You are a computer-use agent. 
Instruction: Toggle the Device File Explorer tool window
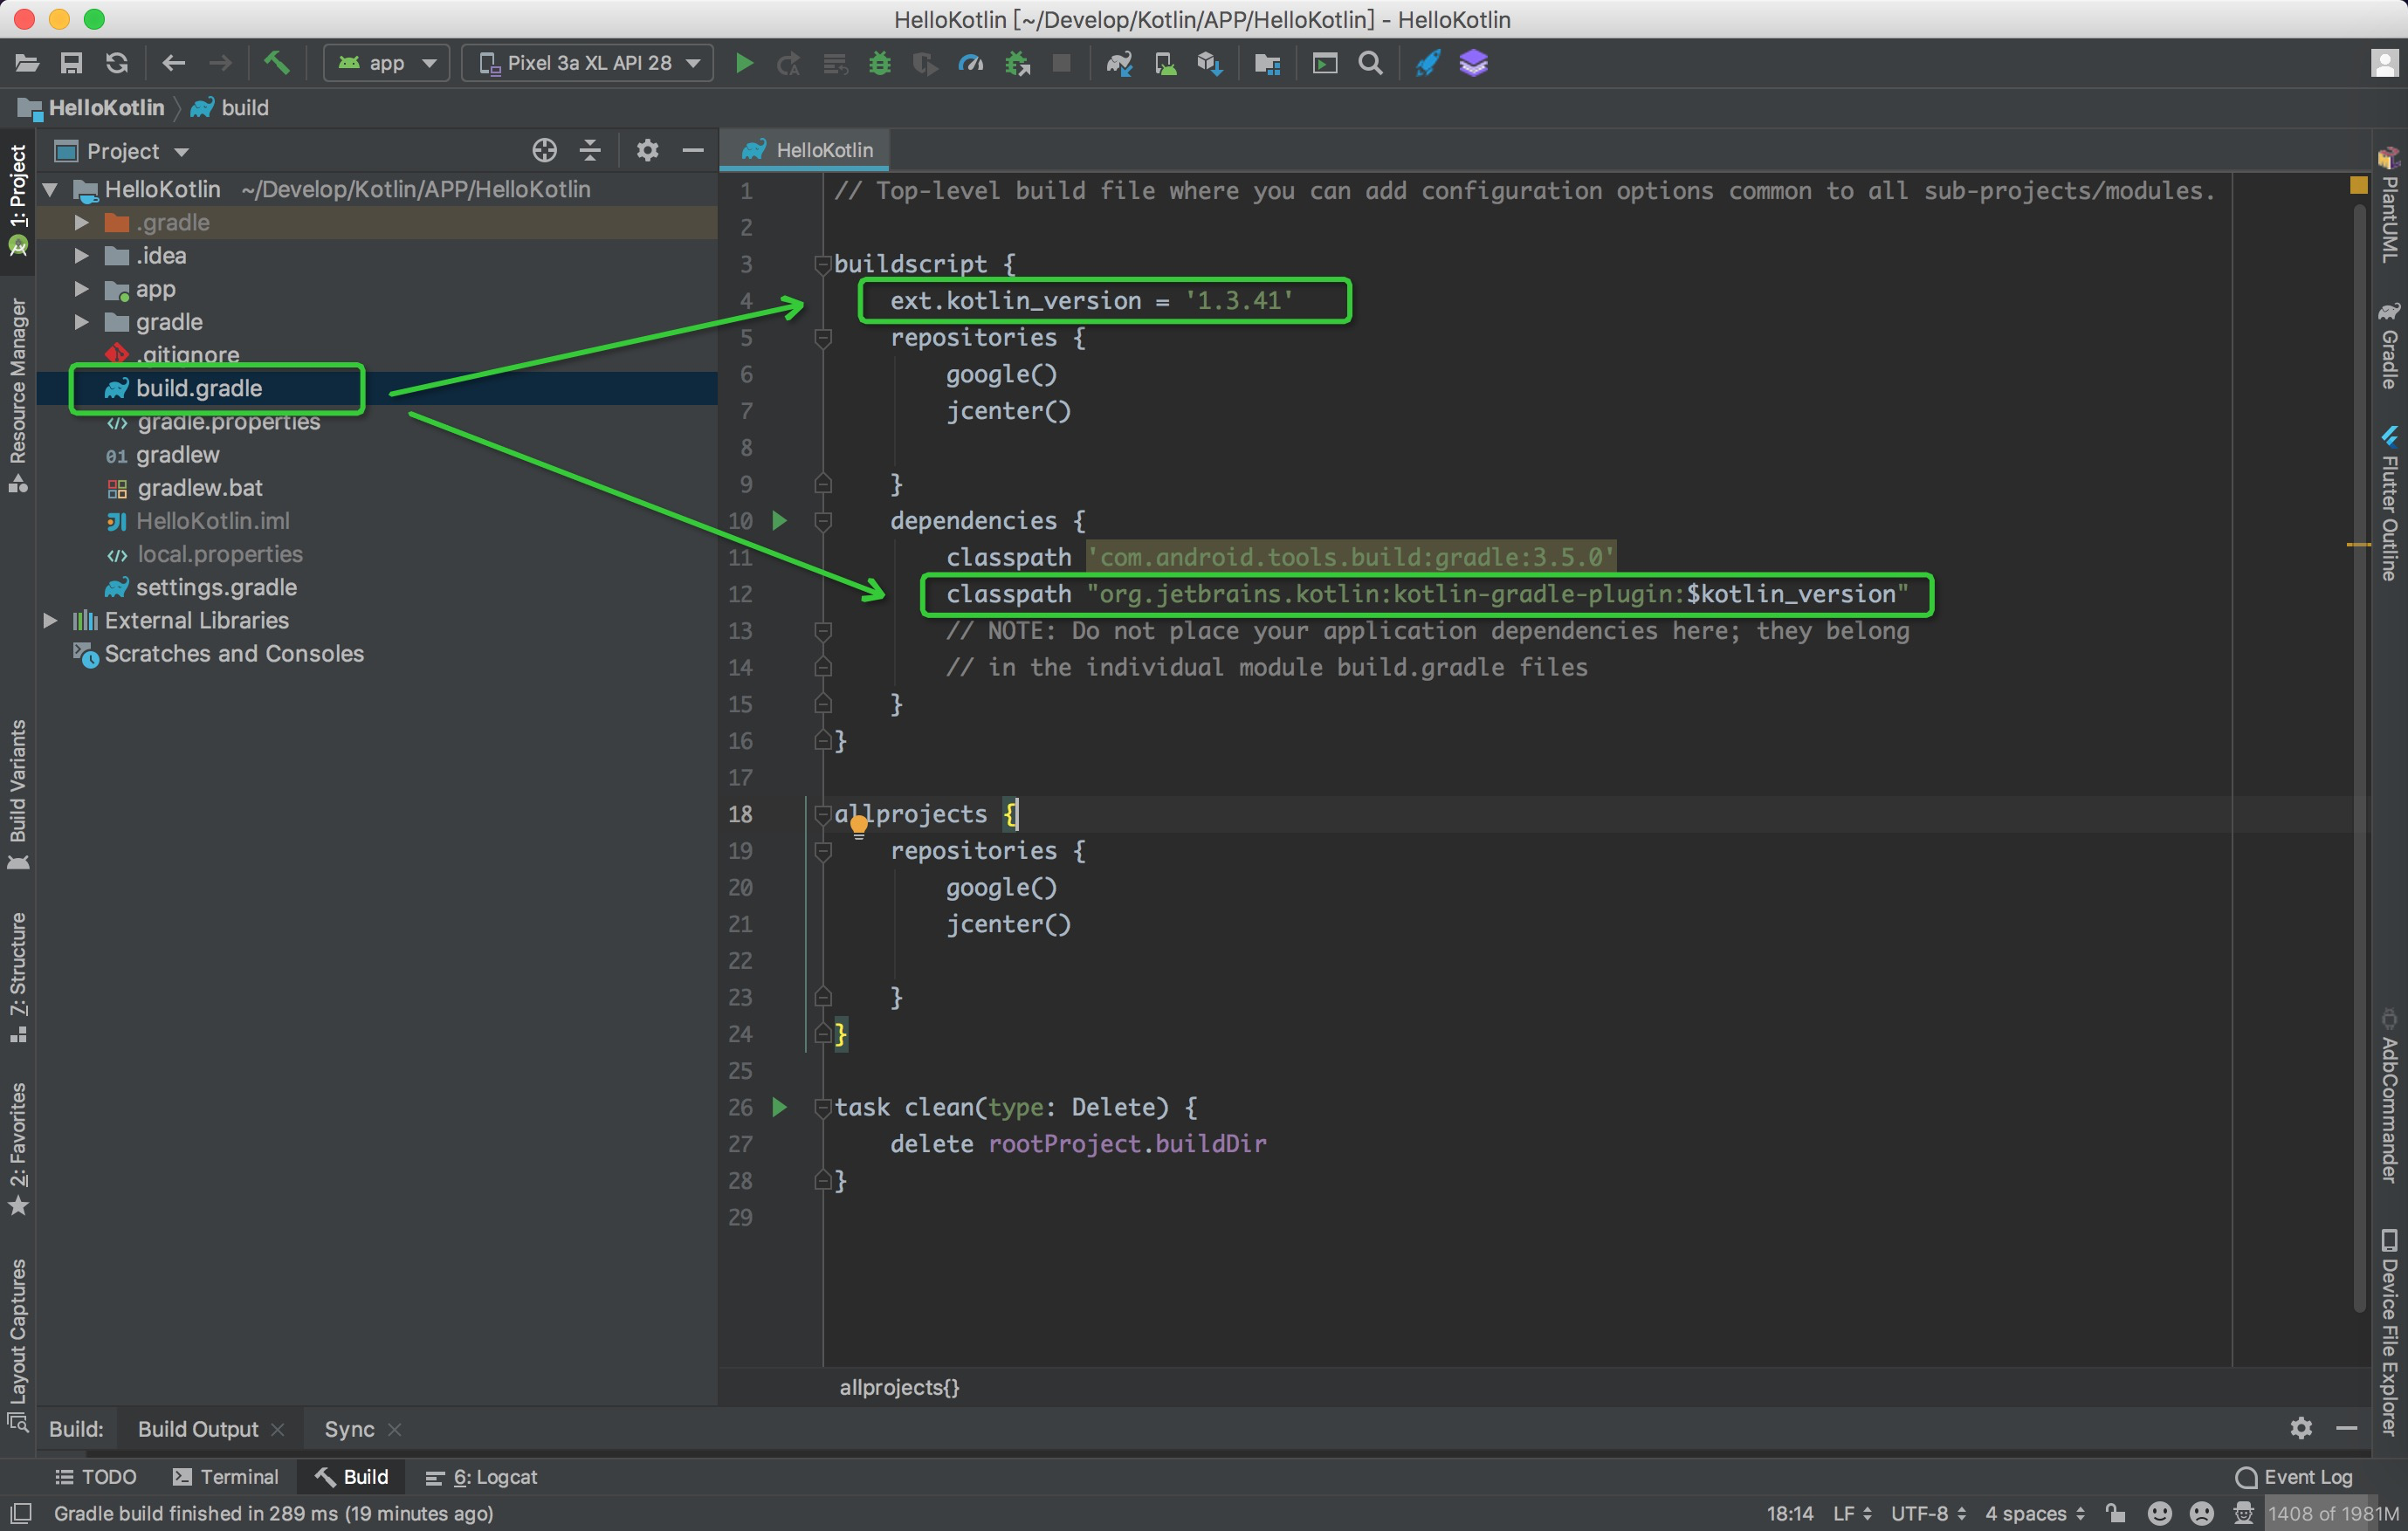pyautogui.click(x=2388, y=1332)
